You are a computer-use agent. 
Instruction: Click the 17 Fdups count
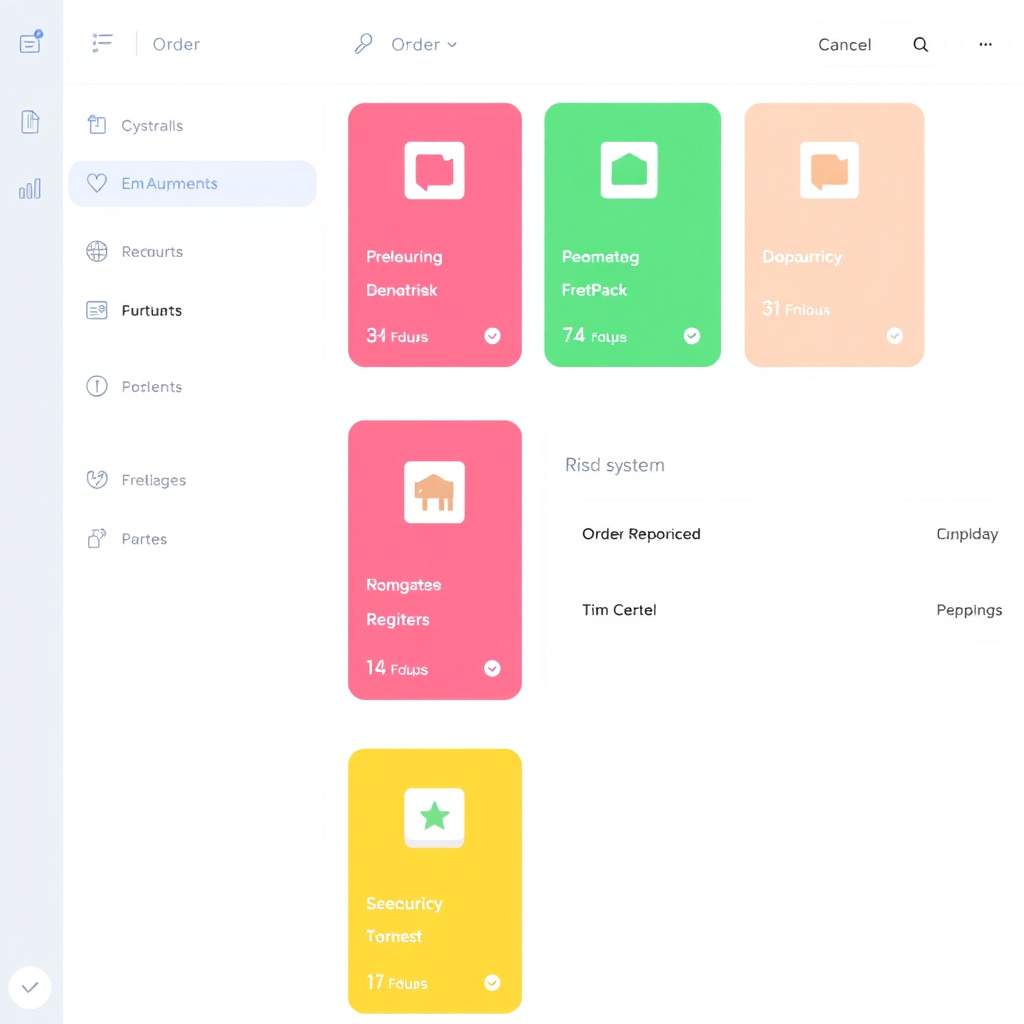(x=396, y=982)
